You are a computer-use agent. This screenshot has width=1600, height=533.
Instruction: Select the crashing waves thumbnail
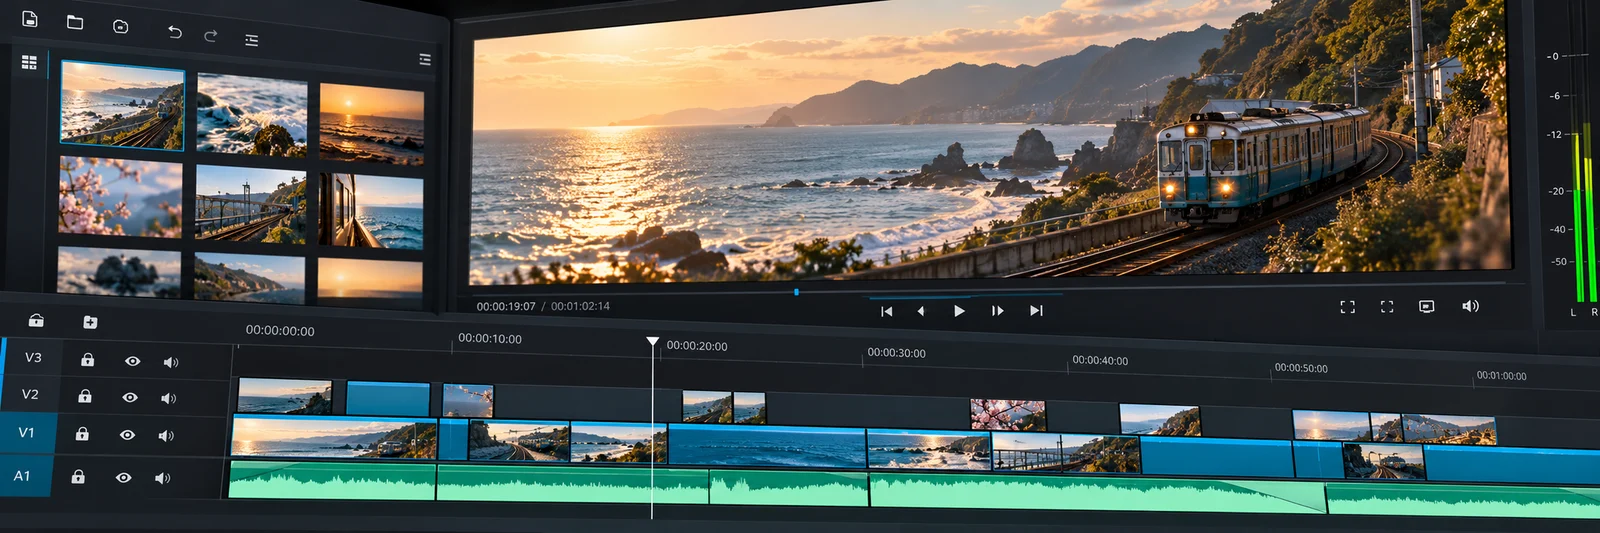pyautogui.click(x=252, y=115)
